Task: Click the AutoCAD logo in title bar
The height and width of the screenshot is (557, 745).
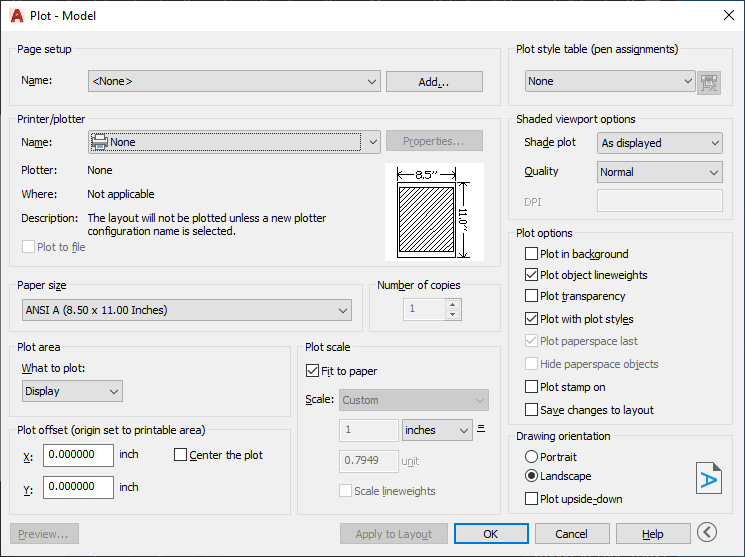Action: click(x=17, y=16)
